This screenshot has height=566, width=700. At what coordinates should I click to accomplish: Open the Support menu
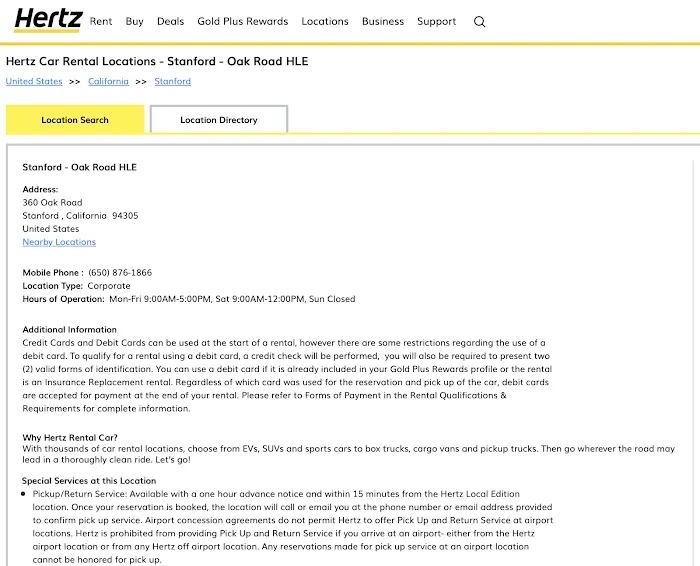coord(437,21)
